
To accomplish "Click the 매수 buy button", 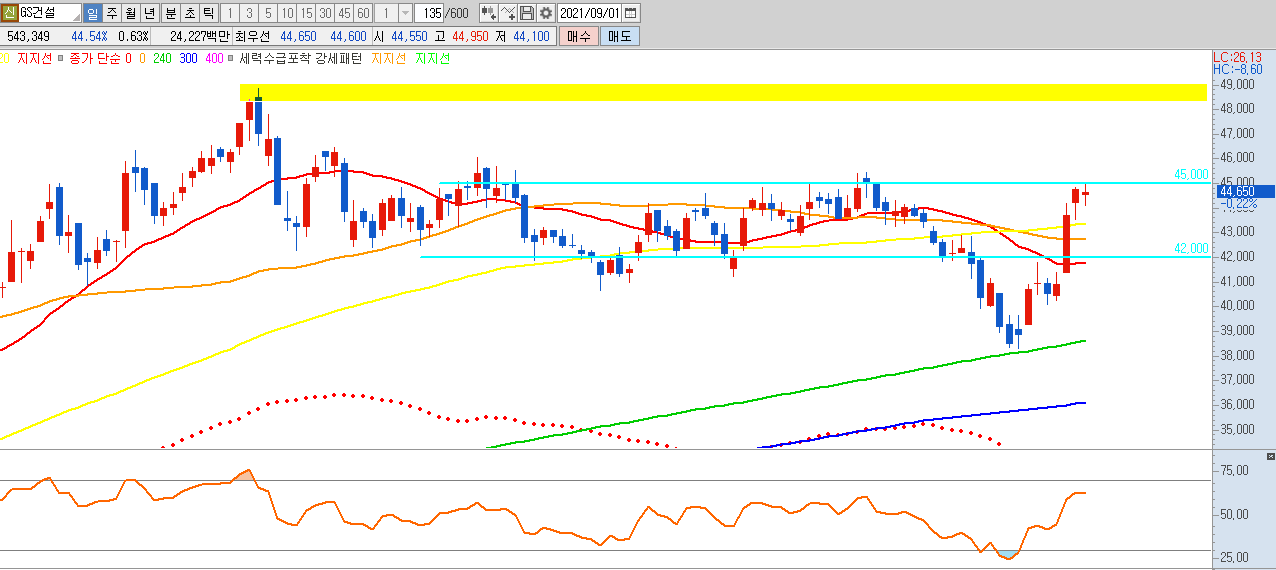I will point(578,36).
